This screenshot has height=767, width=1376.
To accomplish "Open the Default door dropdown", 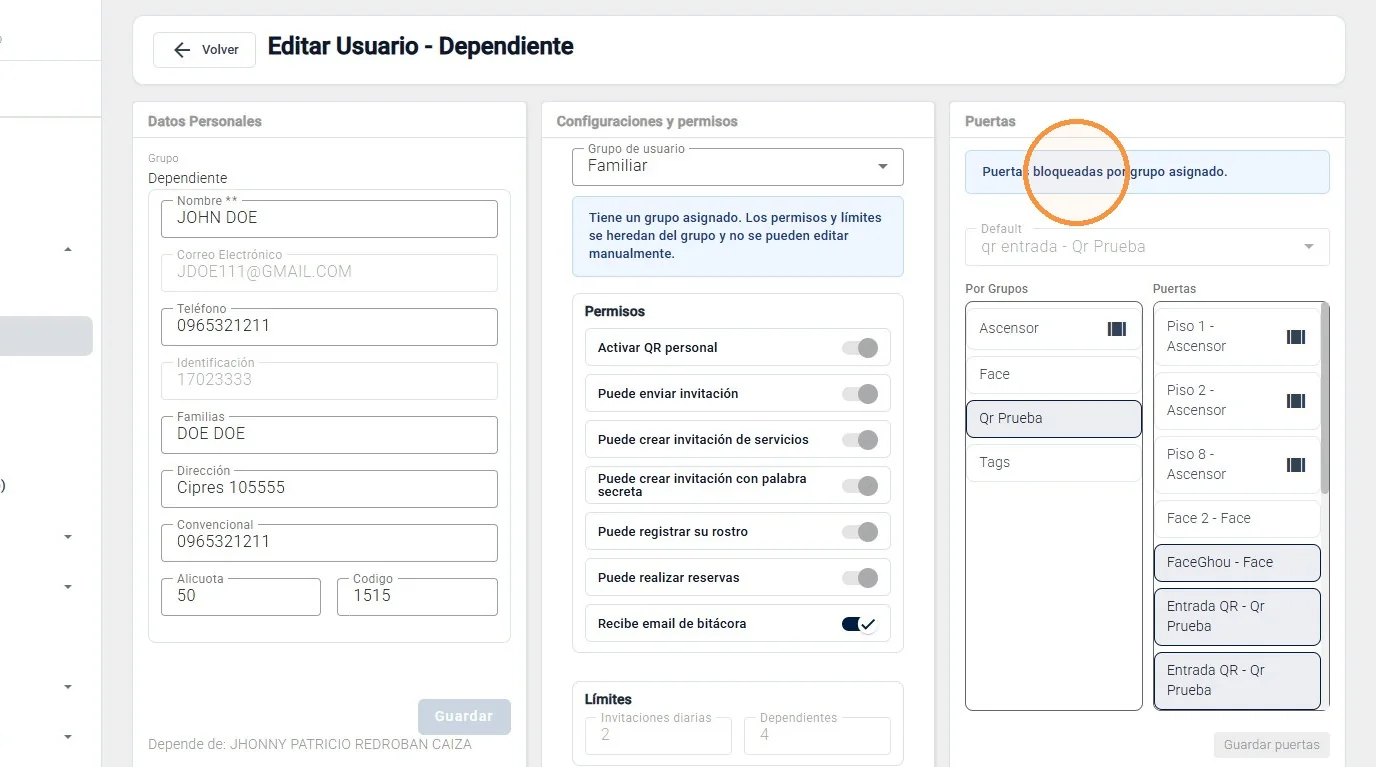I will click(x=1147, y=247).
